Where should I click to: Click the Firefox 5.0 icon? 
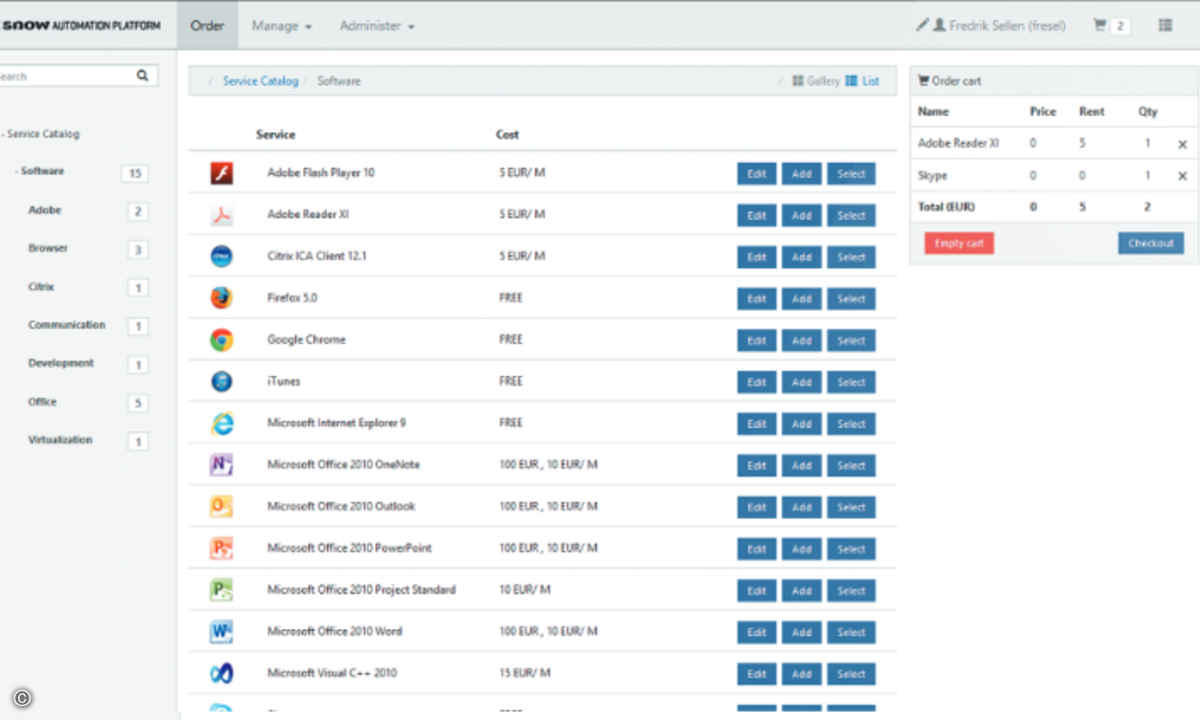tap(221, 298)
